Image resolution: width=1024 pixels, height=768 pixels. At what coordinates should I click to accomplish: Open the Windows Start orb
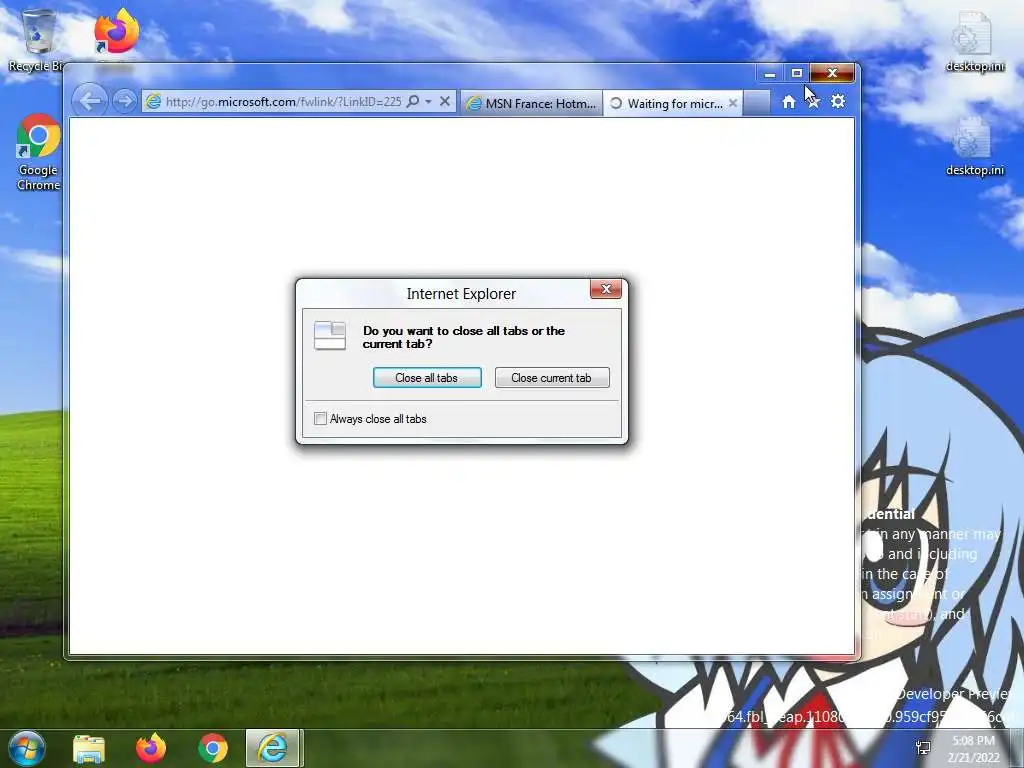click(x=27, y=748)
